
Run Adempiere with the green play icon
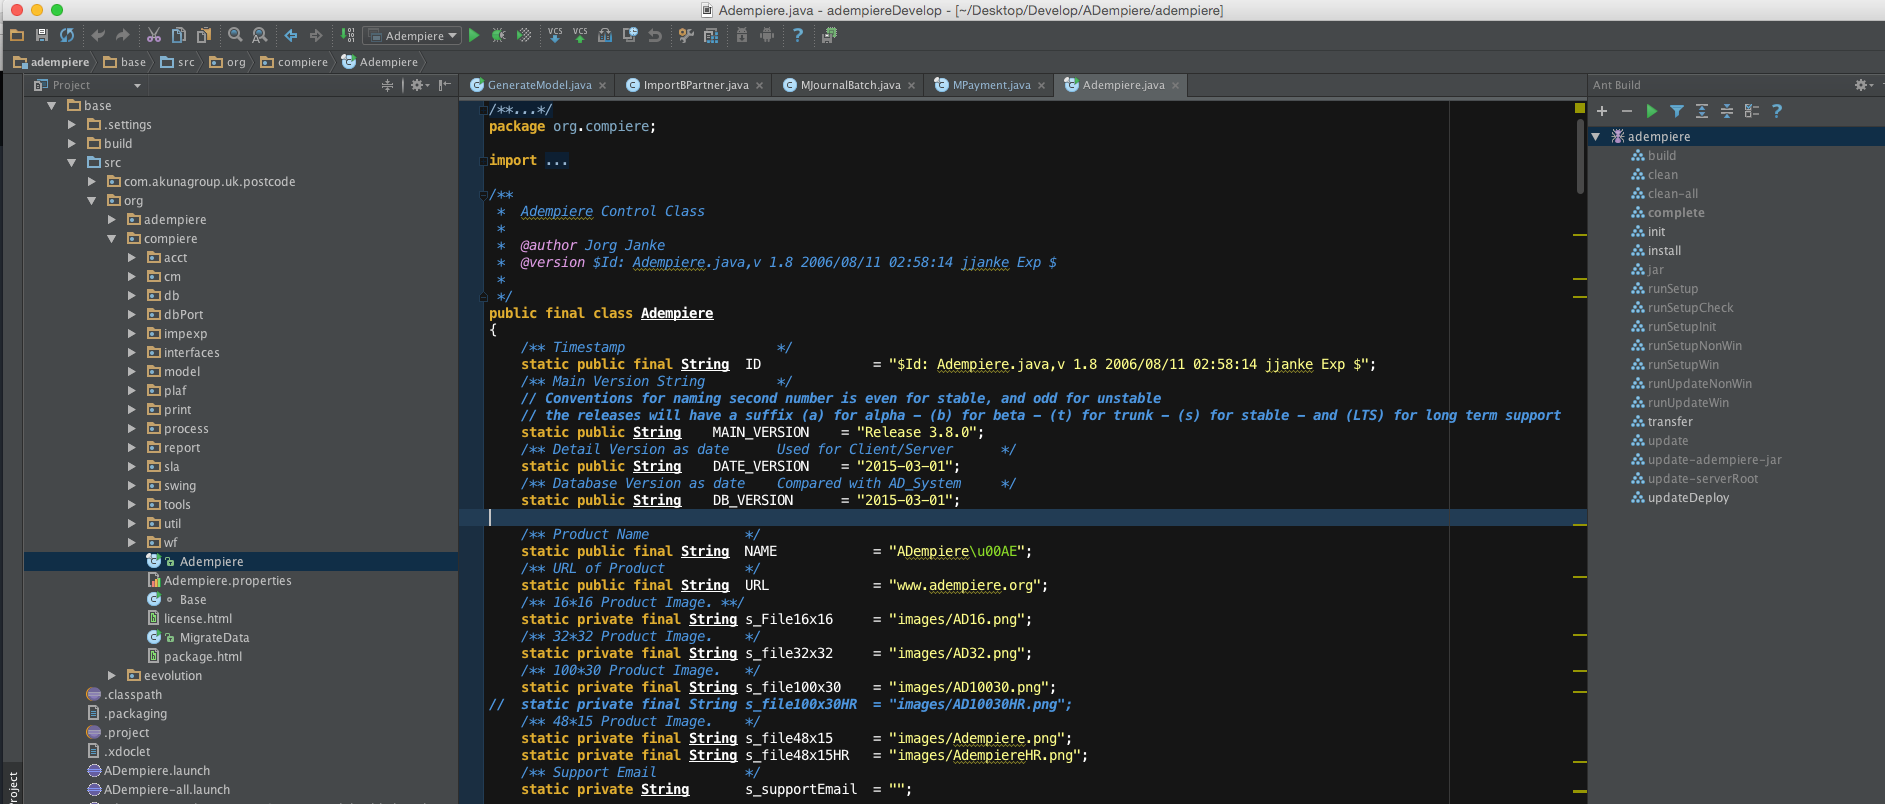[x=474, y=35]
